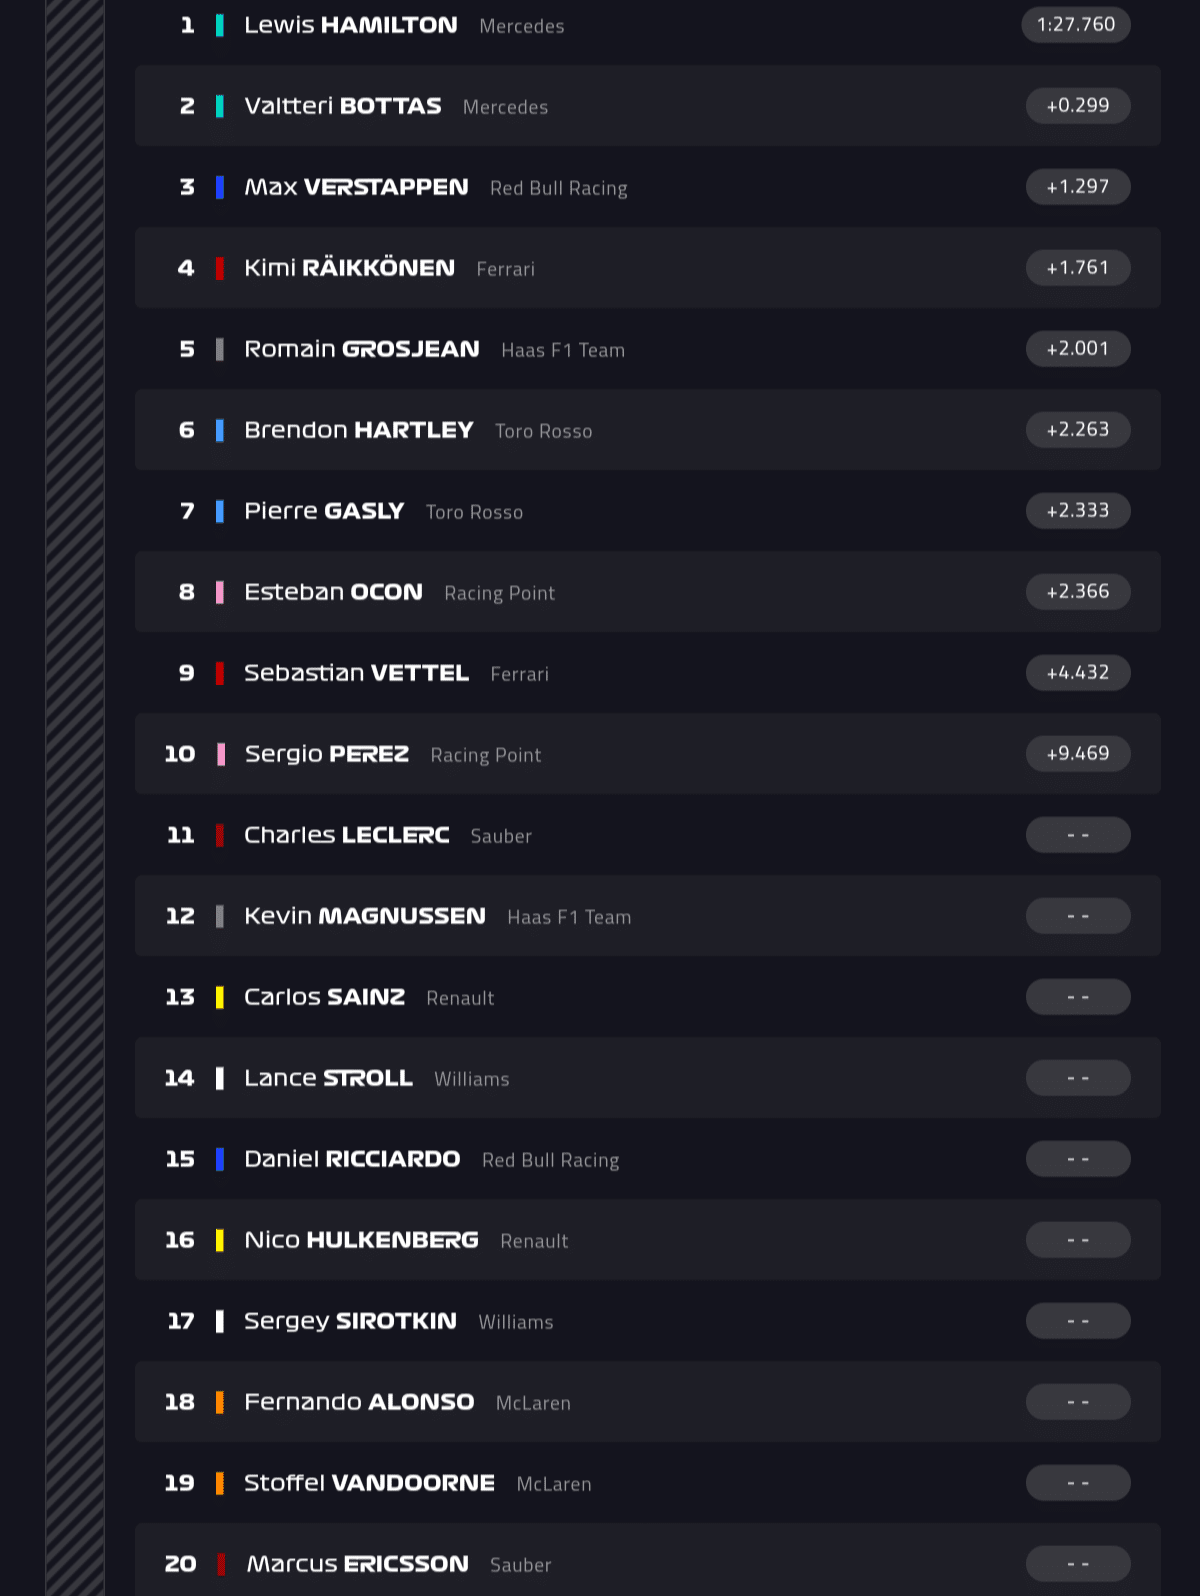Image resolution: width=1200 pixels, height=1596 pixels.
Task: Click pink Racing Point color bar beside Ocon
Action: [220, 592]
